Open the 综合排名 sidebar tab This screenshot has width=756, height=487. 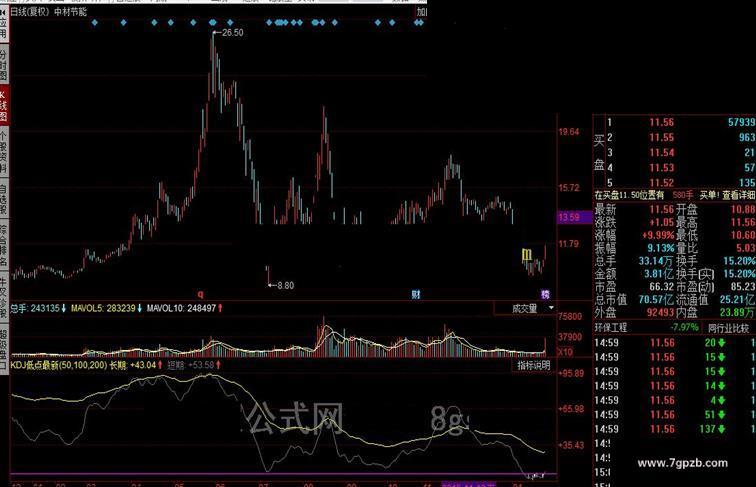(x=3, y=246)
